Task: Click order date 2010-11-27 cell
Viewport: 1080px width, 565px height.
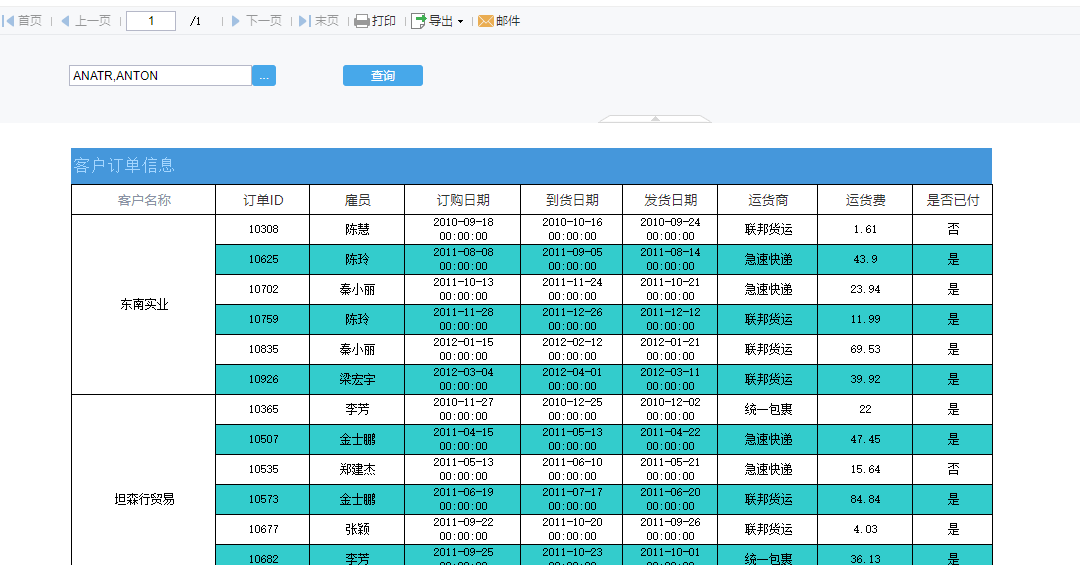Action: pyautogui.click(x=463, y=409)
